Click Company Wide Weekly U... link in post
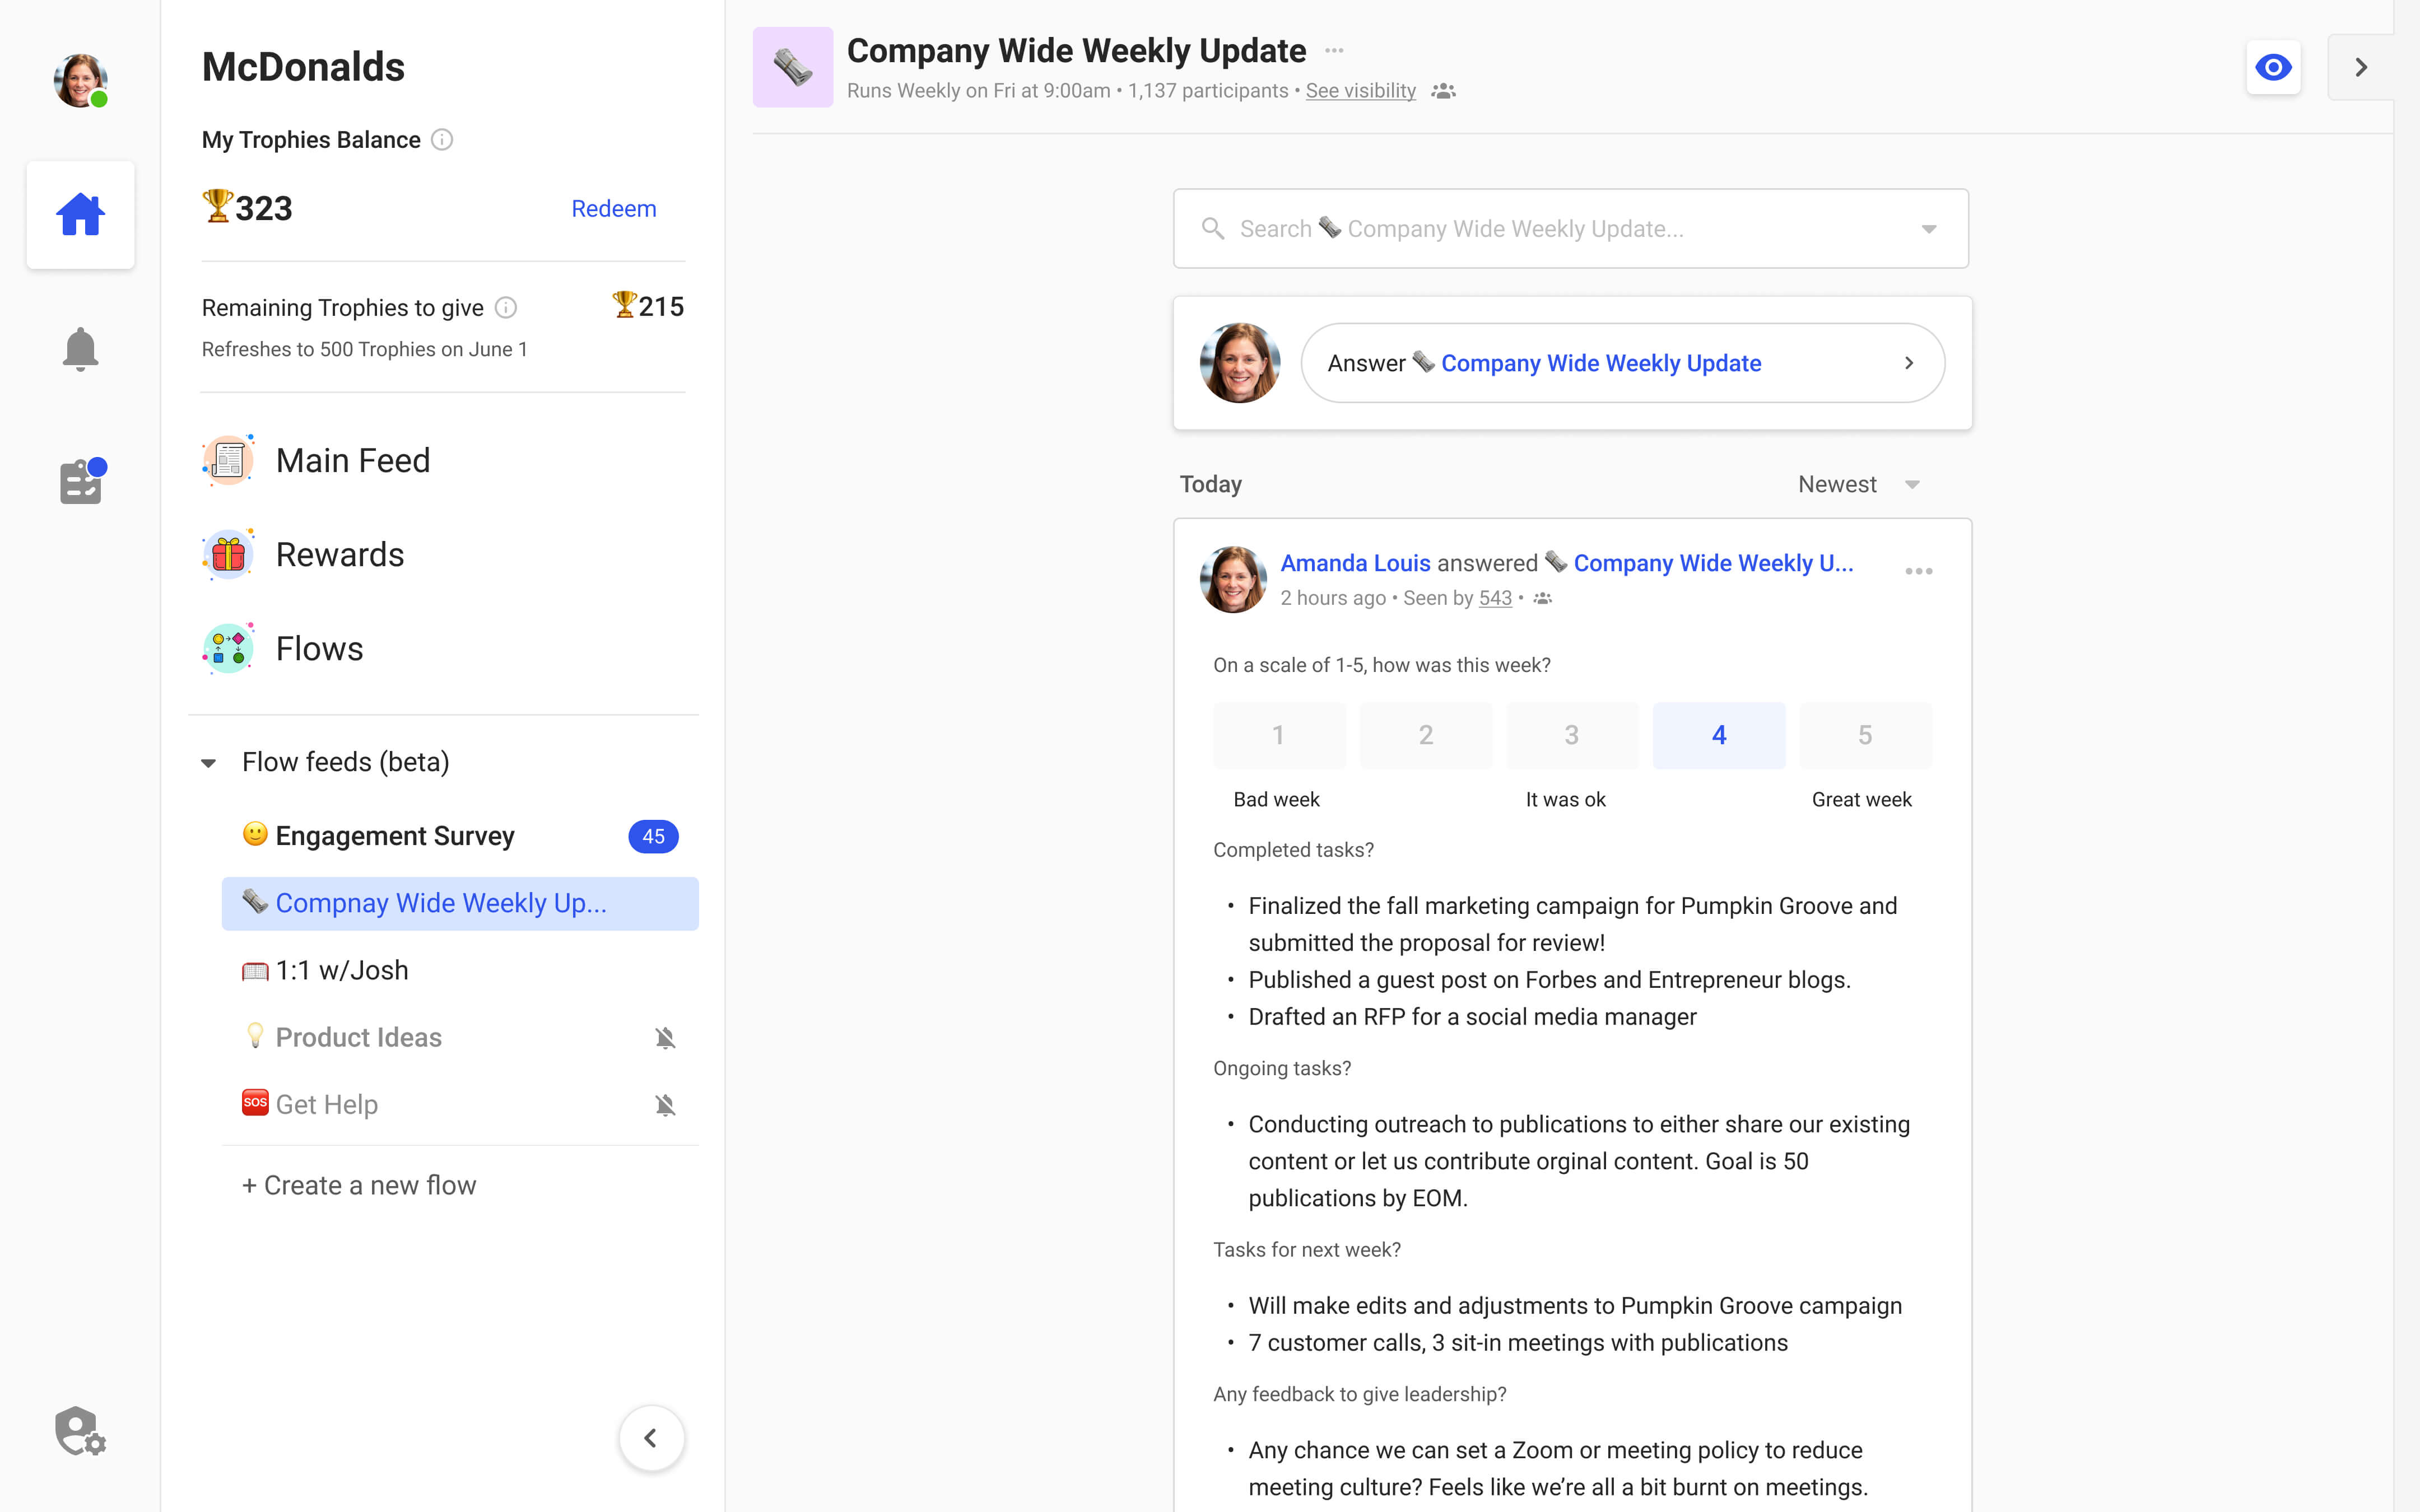Viewport: 2420px width, 1512px height. [x=1713, y=563]
